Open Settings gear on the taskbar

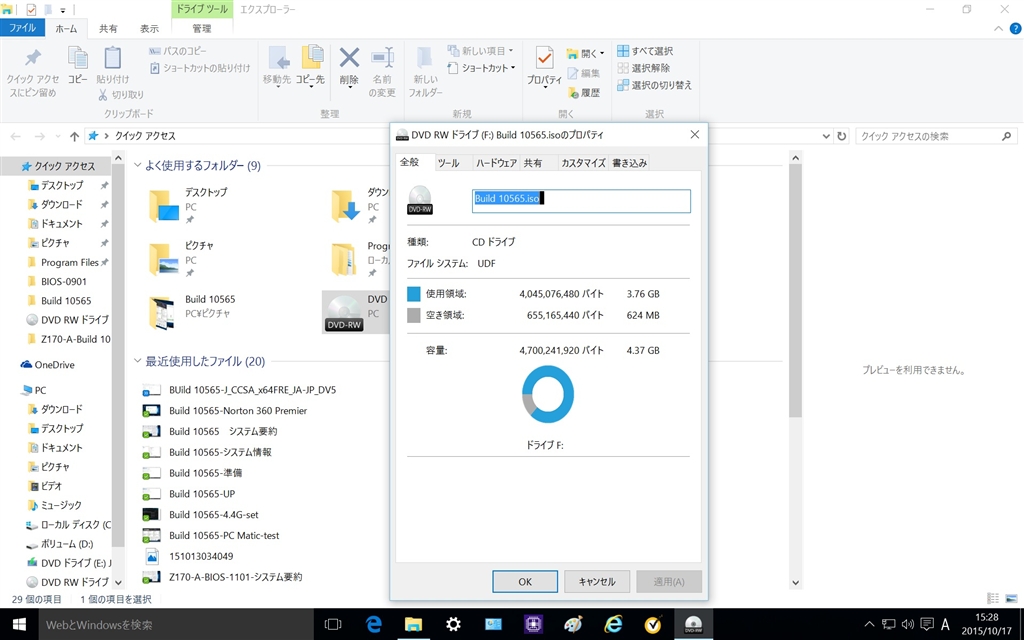click(453, 624)
